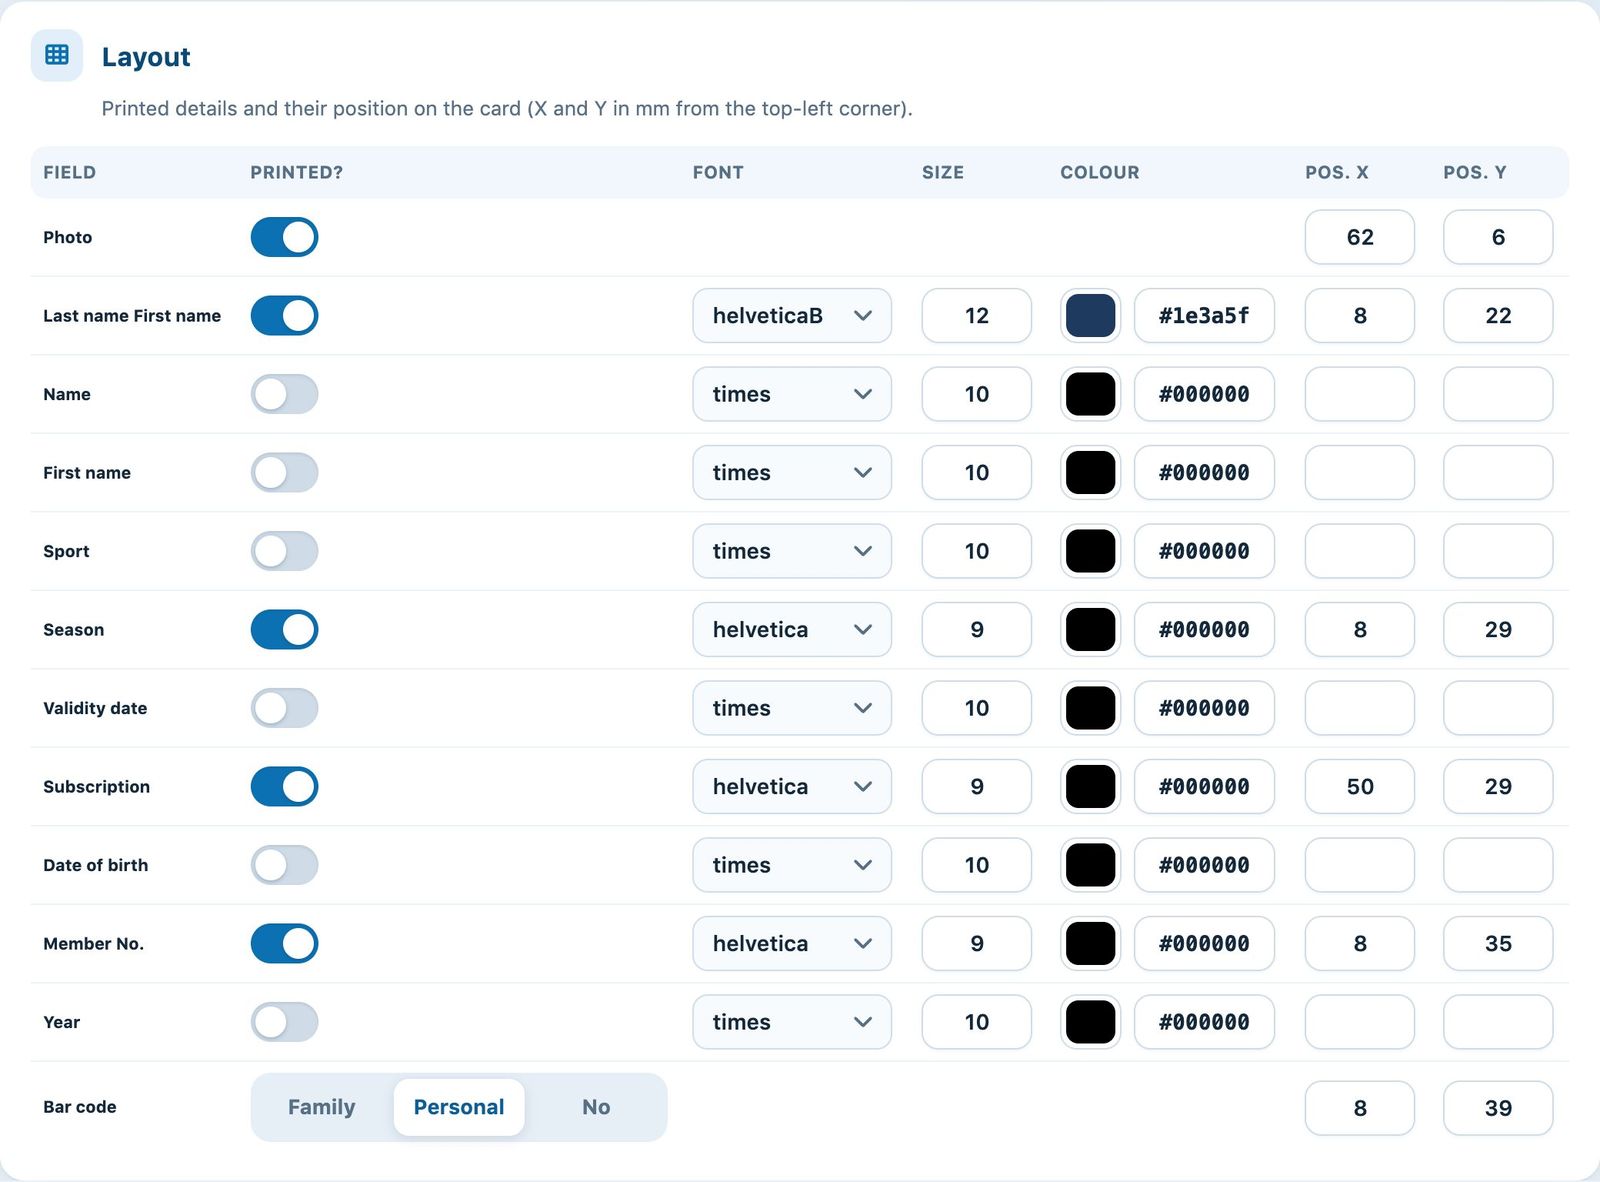Choose No for Bar code
1600x1182 pixels.
pos(596,1107)
